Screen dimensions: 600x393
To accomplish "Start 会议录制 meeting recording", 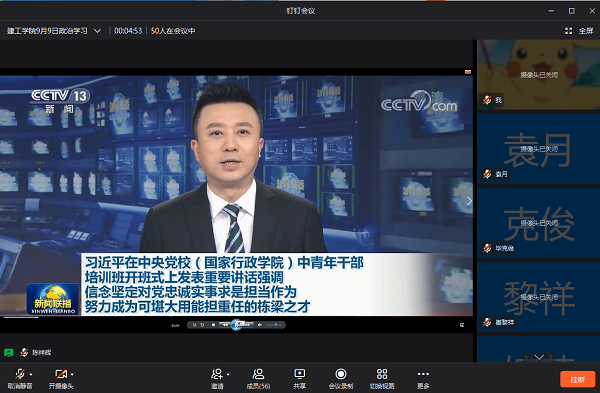I will tap(341, 379).
